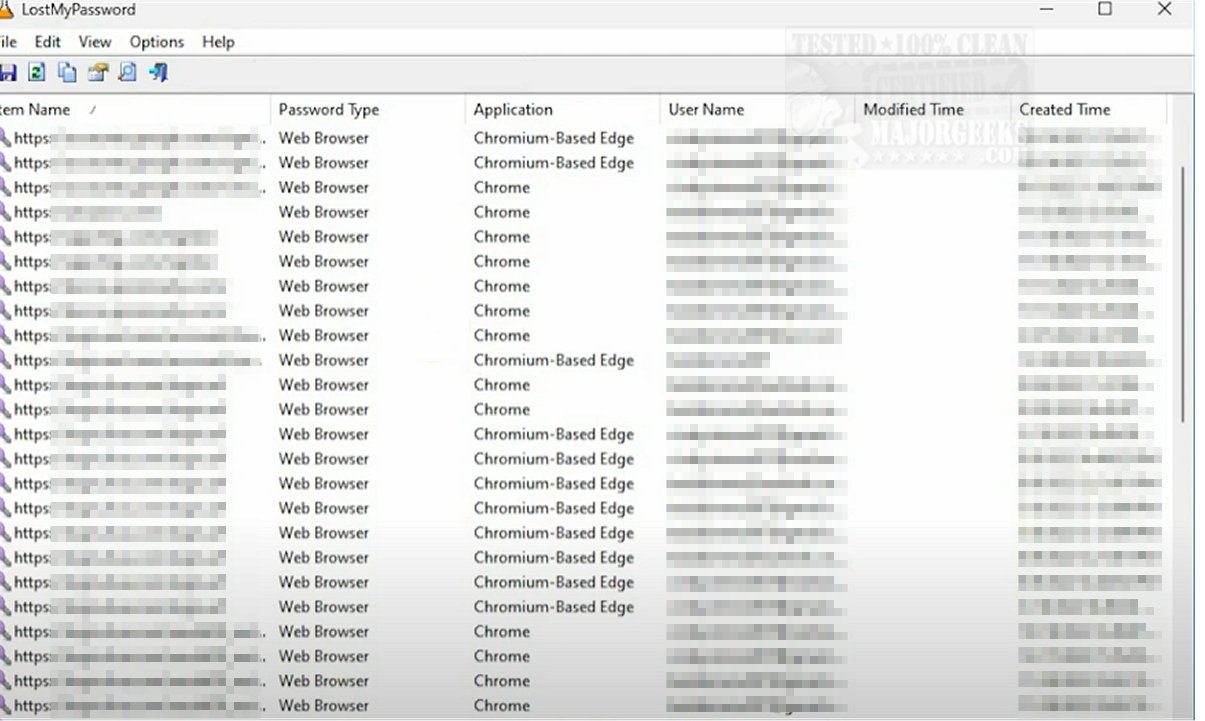Minimize the LostMyPassword window
1205x721 pixels.
(1047, 9)
